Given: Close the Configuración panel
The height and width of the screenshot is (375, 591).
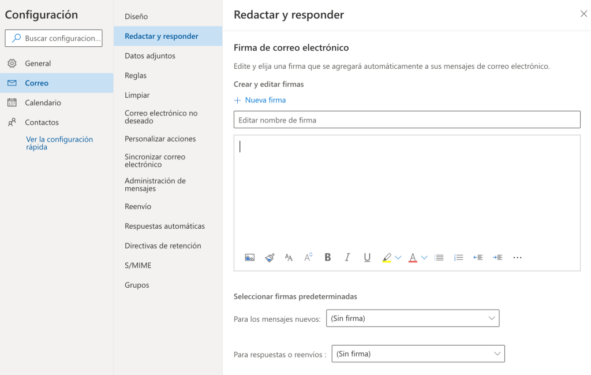Looking at the screenshot, I should click(x=584, y=14).
